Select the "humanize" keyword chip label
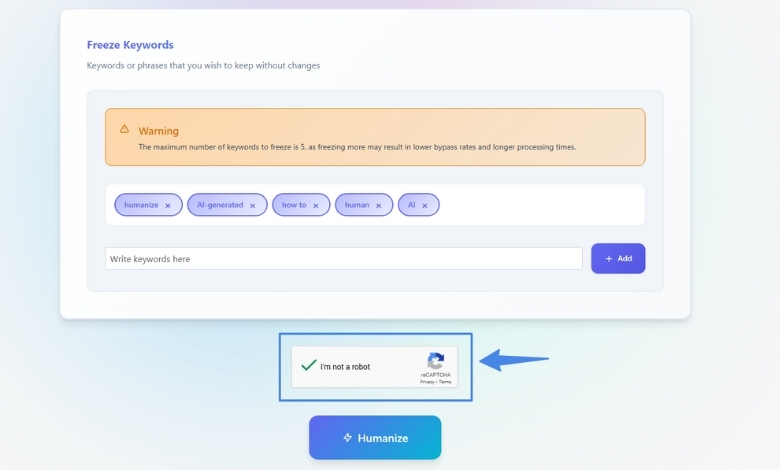Screen dimensions: 780x470 [141, 205]
